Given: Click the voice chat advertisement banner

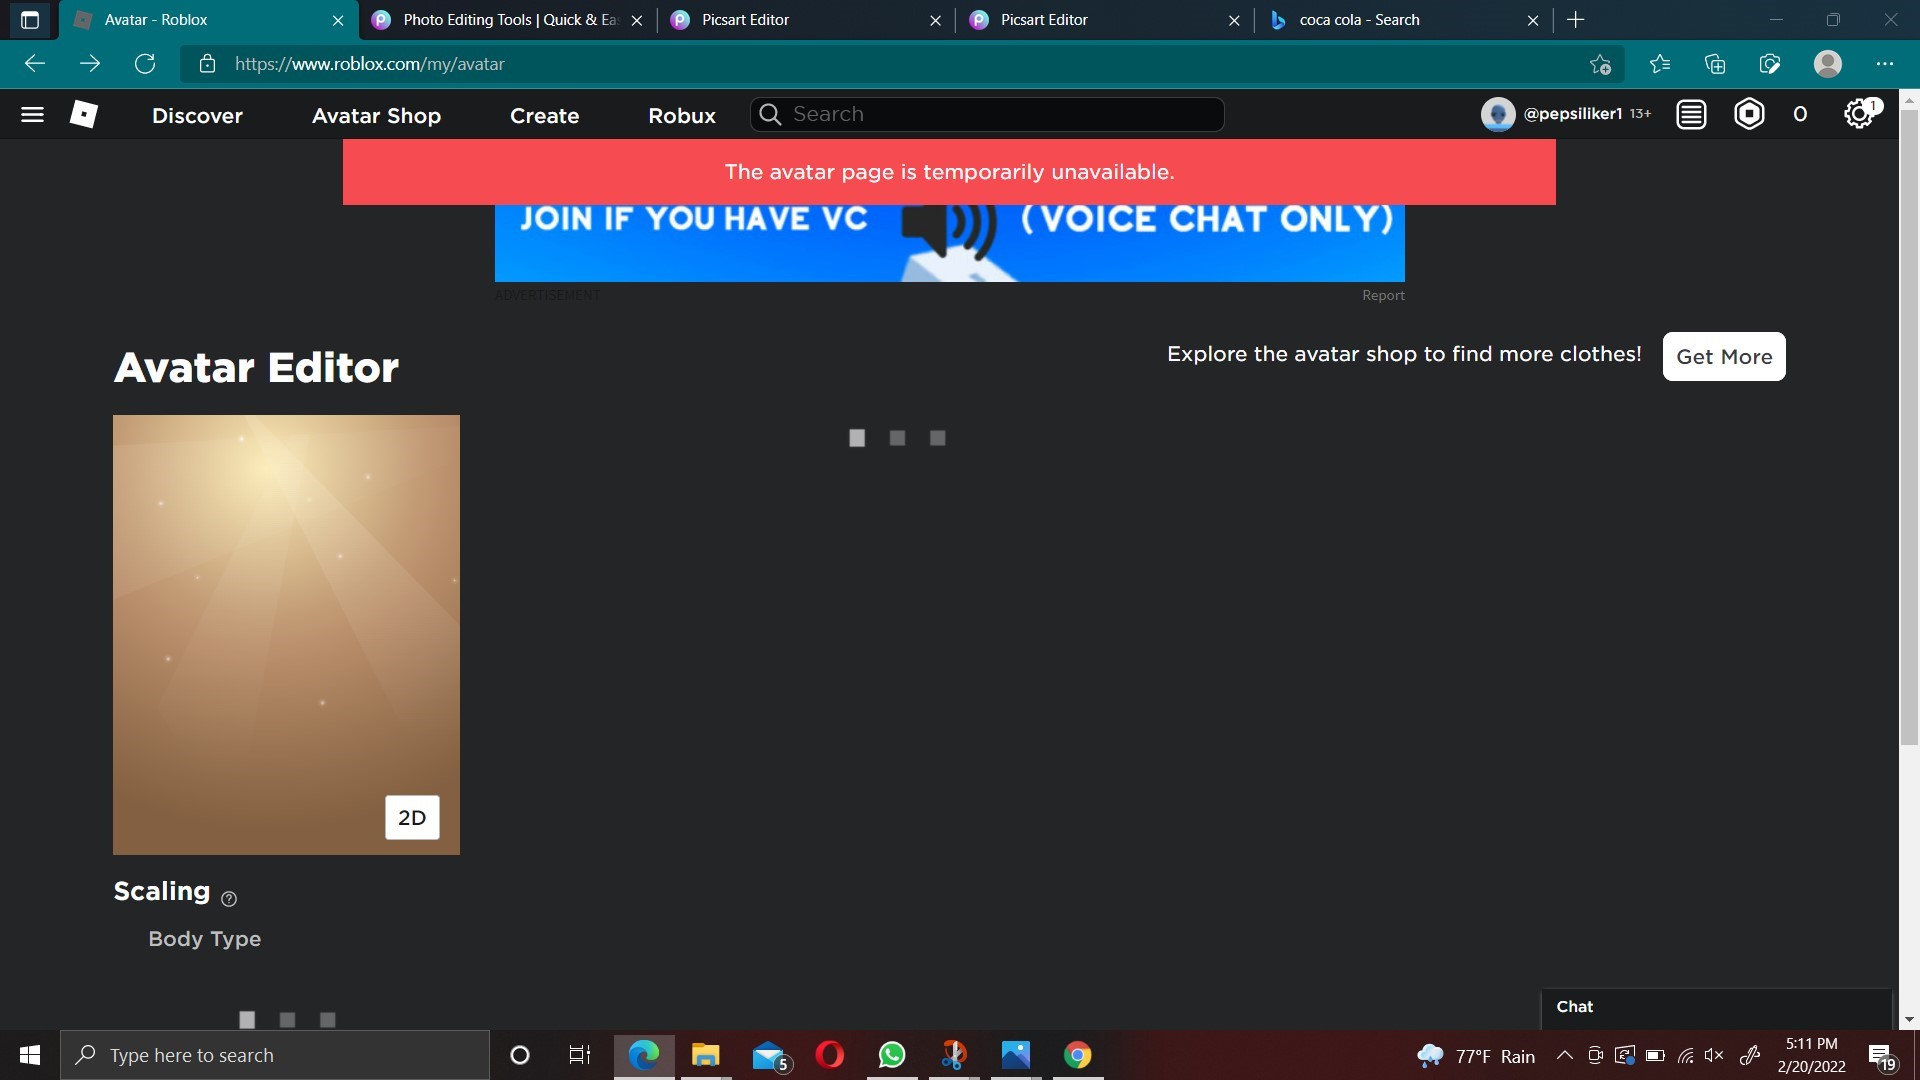Looking at the screenshot, I should [x=949, y=243].
